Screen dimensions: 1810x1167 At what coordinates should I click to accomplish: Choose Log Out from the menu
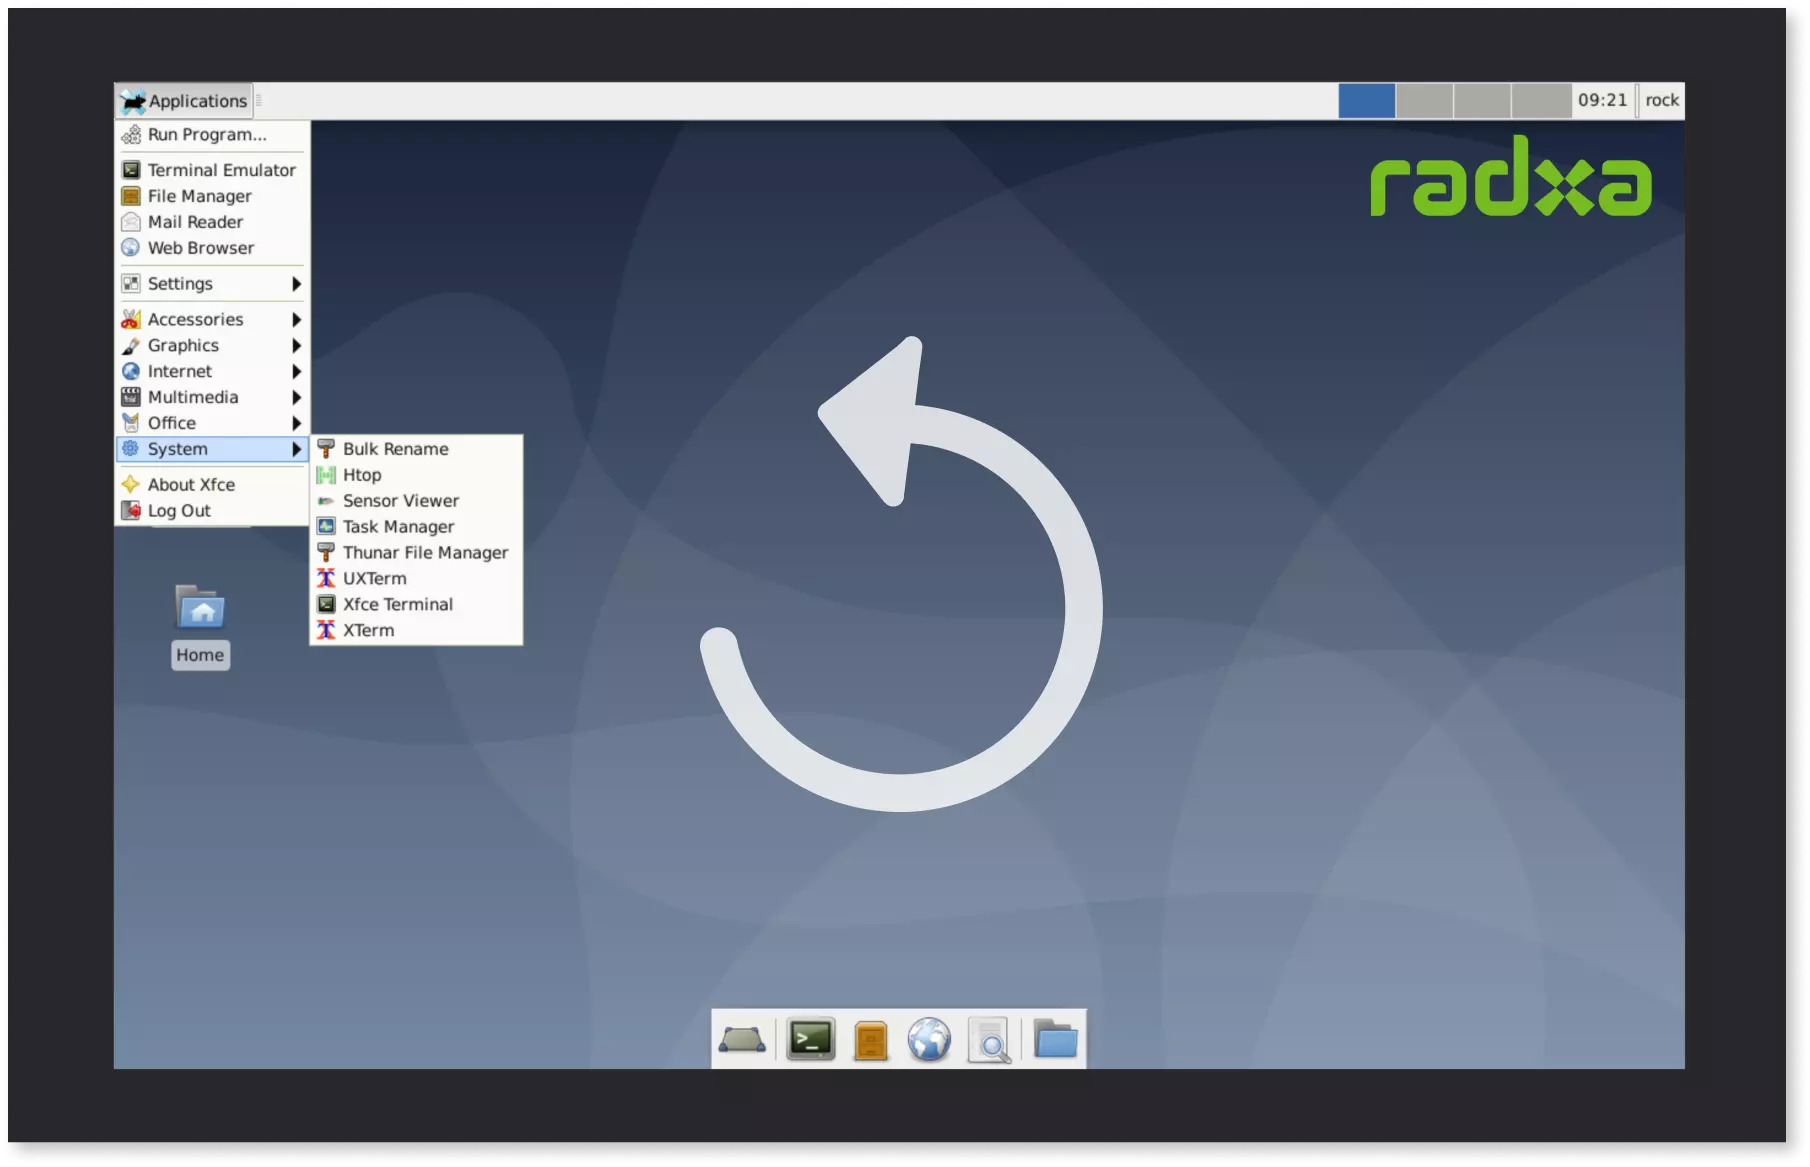tap(212, 511)
